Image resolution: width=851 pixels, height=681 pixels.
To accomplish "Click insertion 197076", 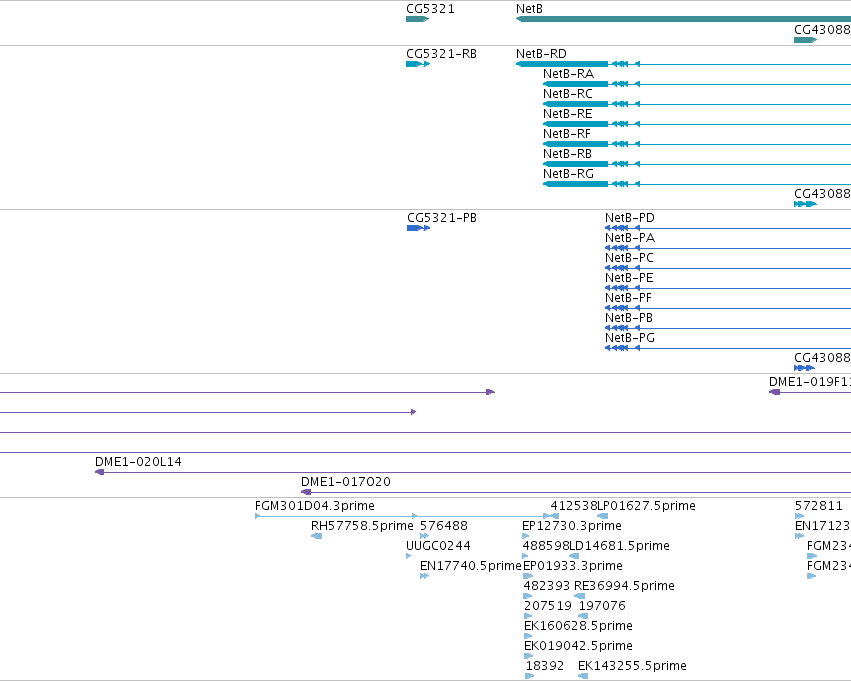I will tap(583, 616).
